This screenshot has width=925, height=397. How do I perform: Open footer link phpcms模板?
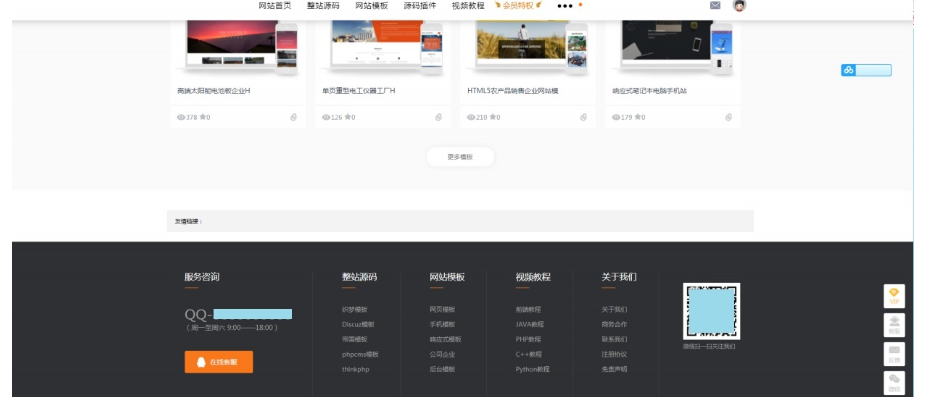pyautogui.click(x=360, y=355)
